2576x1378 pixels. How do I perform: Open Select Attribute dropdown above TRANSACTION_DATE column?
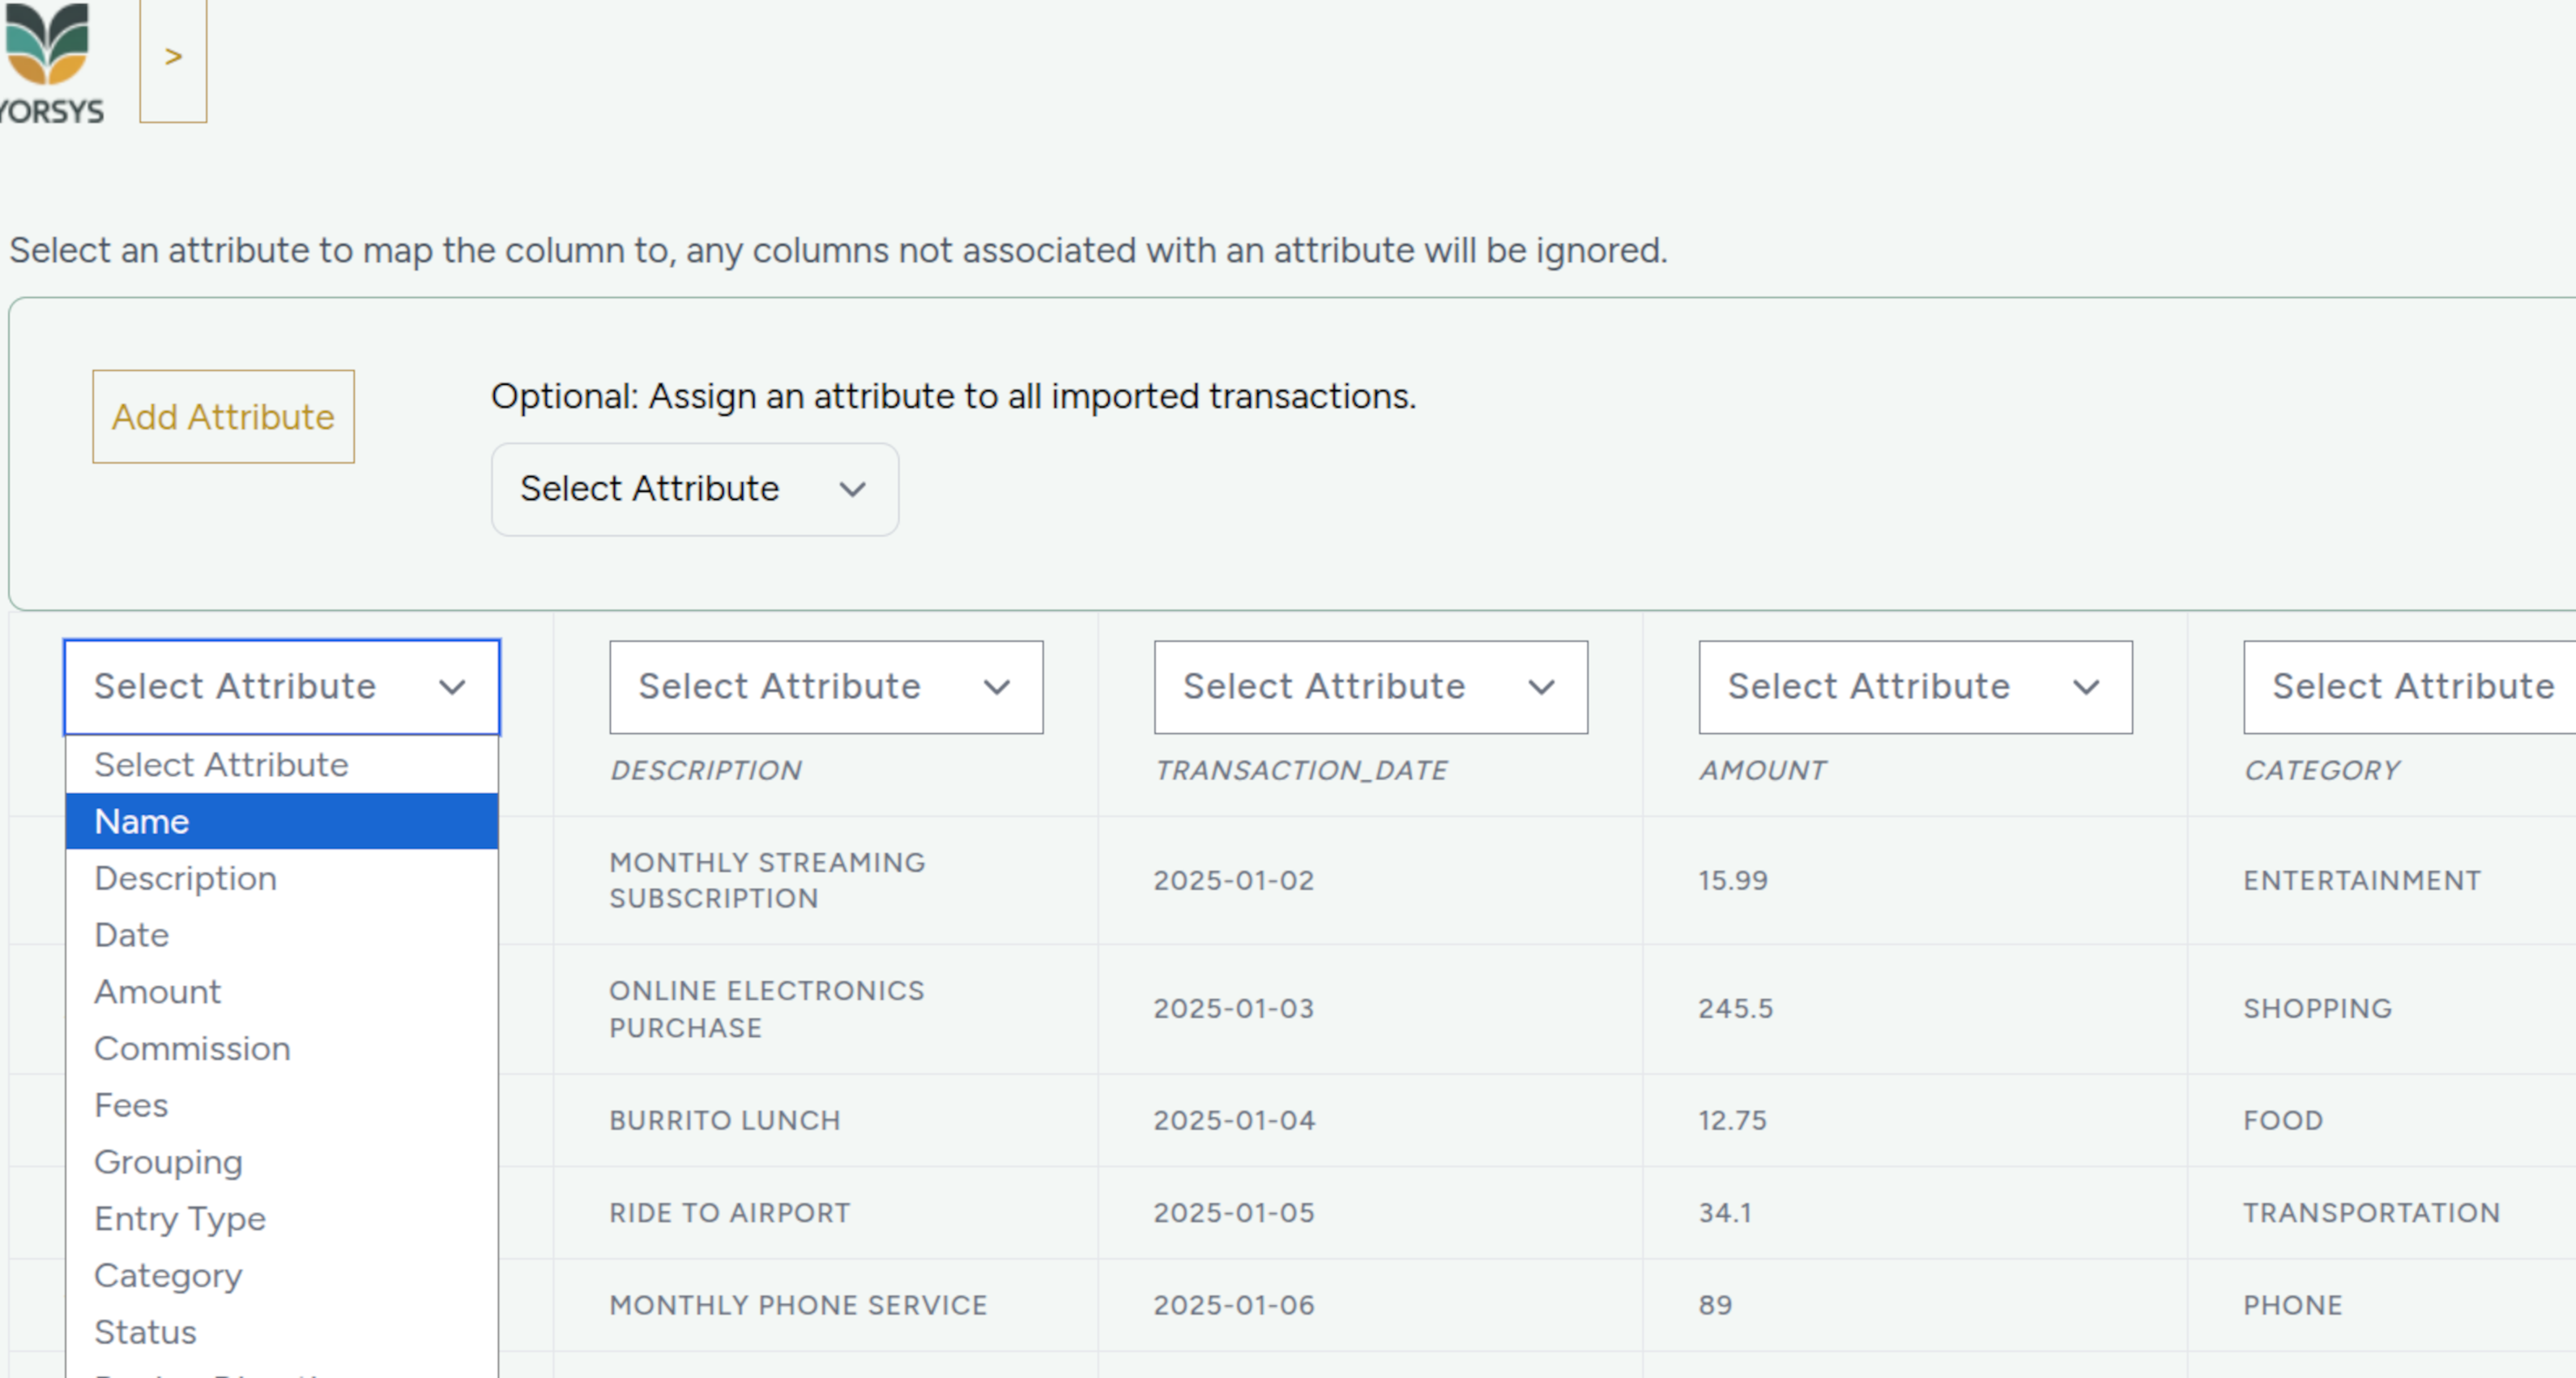[x=1370, y=687]
